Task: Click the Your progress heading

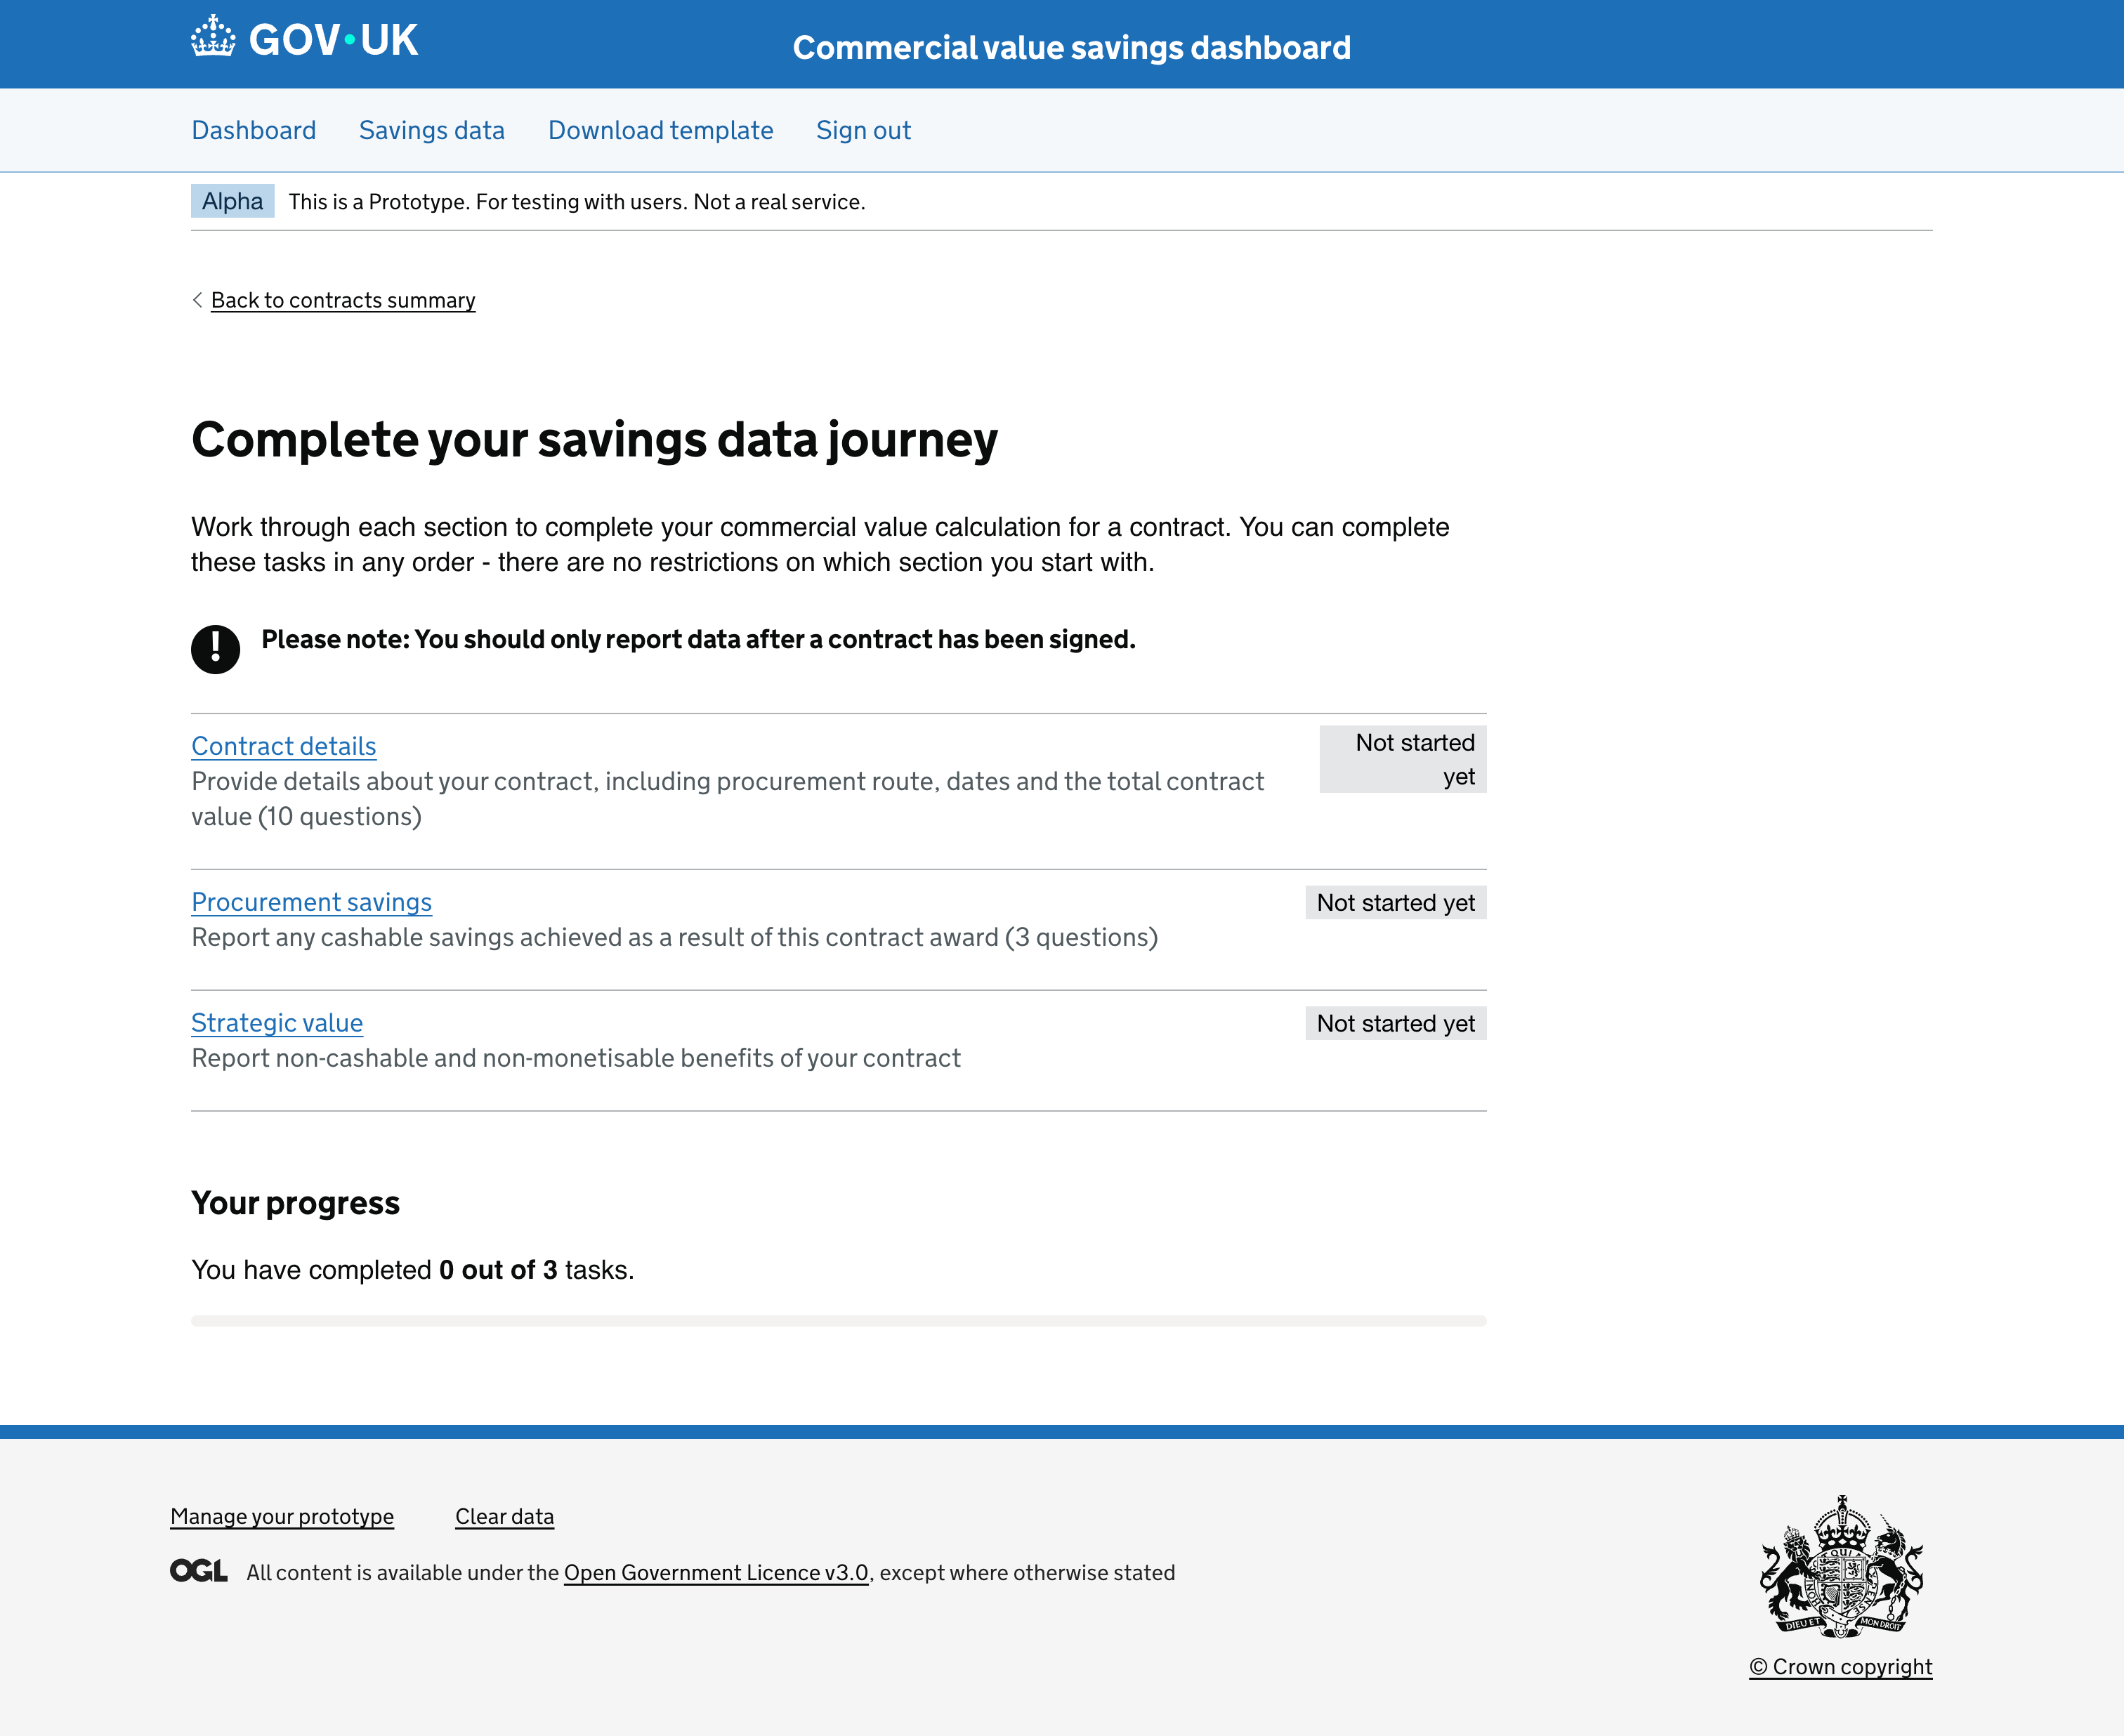Action: (296, 1203)
